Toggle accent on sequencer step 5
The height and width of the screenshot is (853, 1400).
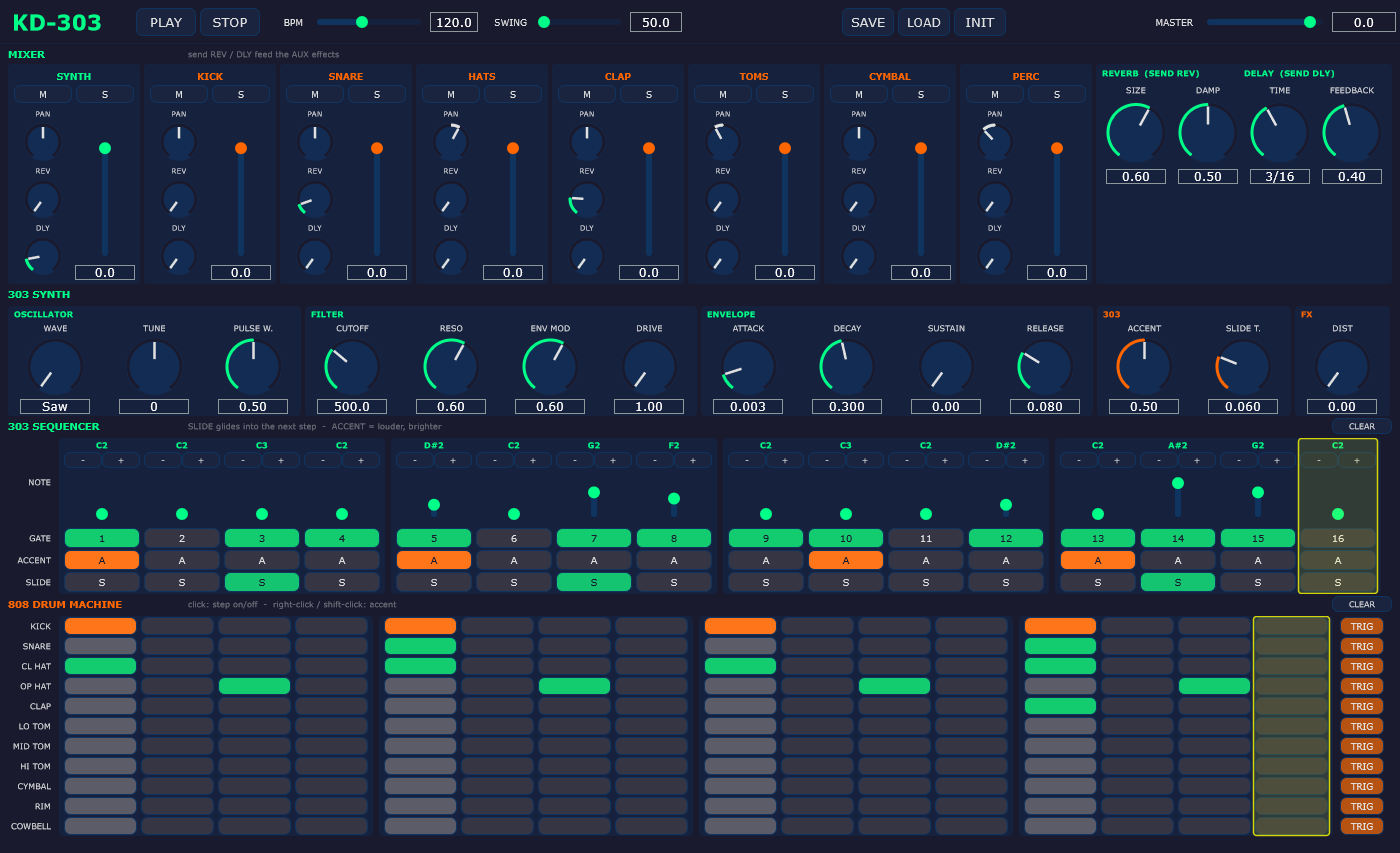(x=434, y=560)
